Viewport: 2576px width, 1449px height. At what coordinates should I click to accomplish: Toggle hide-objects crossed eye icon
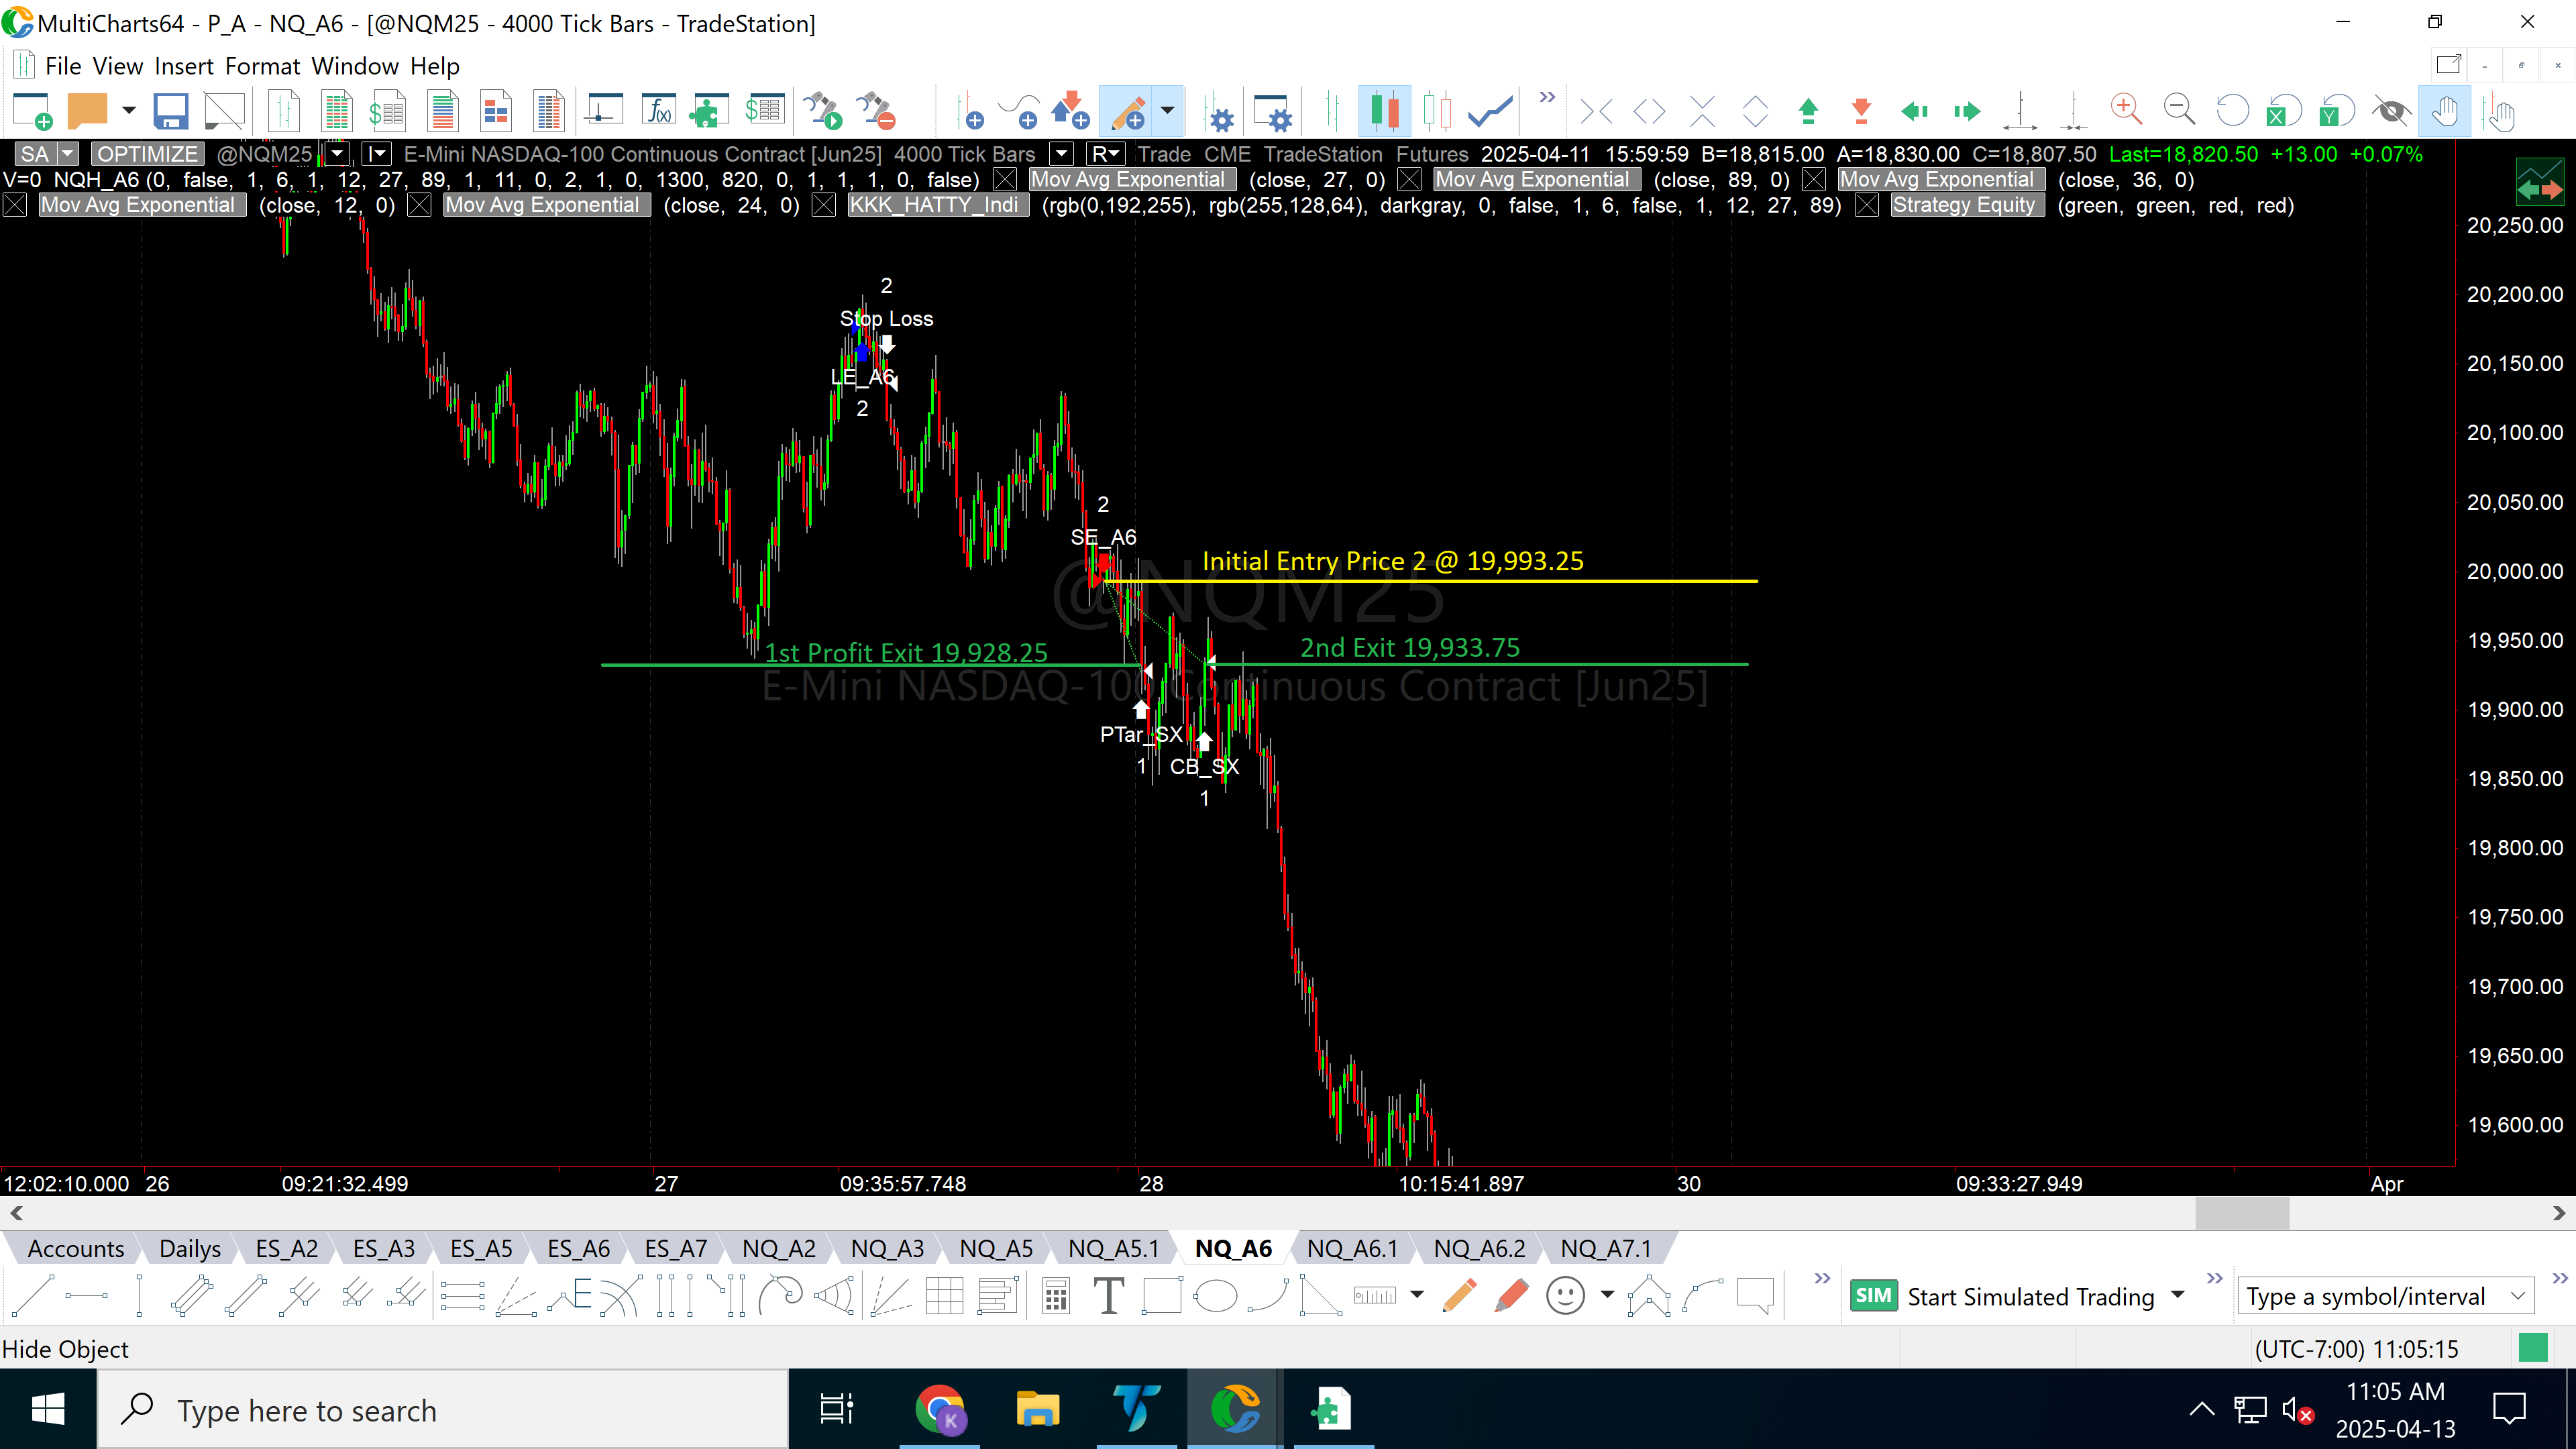pyautogui.click(x=2391, y=111)
